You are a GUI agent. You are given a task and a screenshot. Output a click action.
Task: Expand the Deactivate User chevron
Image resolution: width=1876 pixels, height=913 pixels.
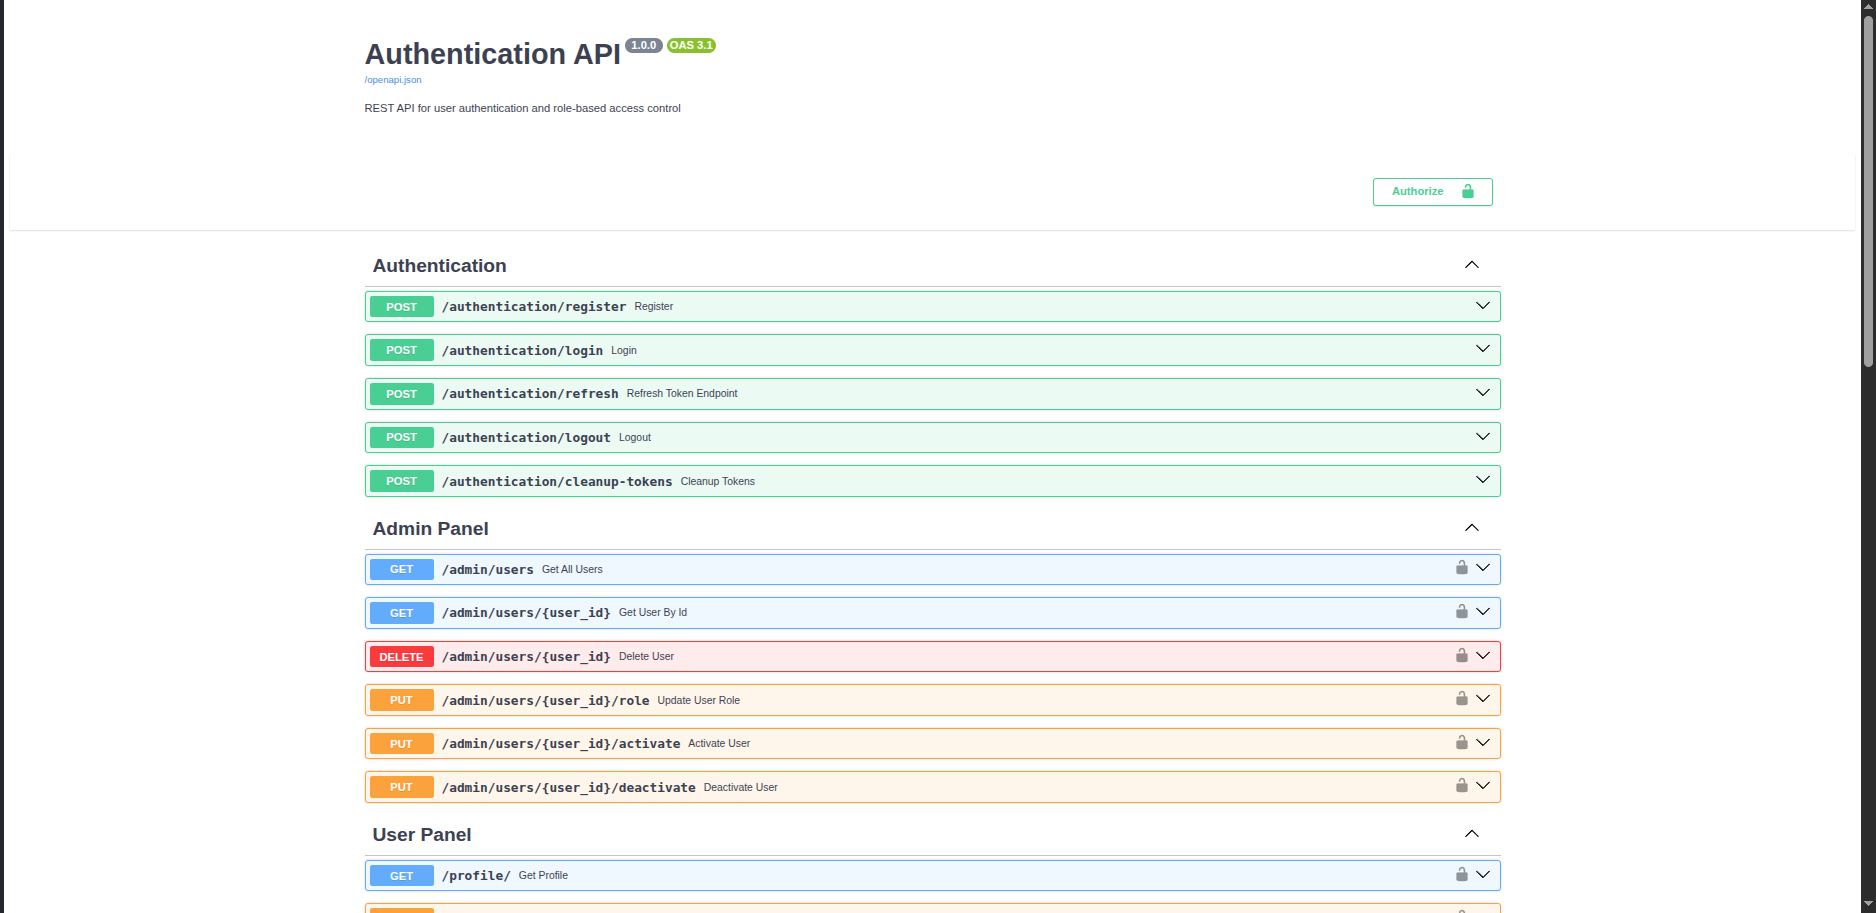pyautogui.click(x=1482, y=786)
